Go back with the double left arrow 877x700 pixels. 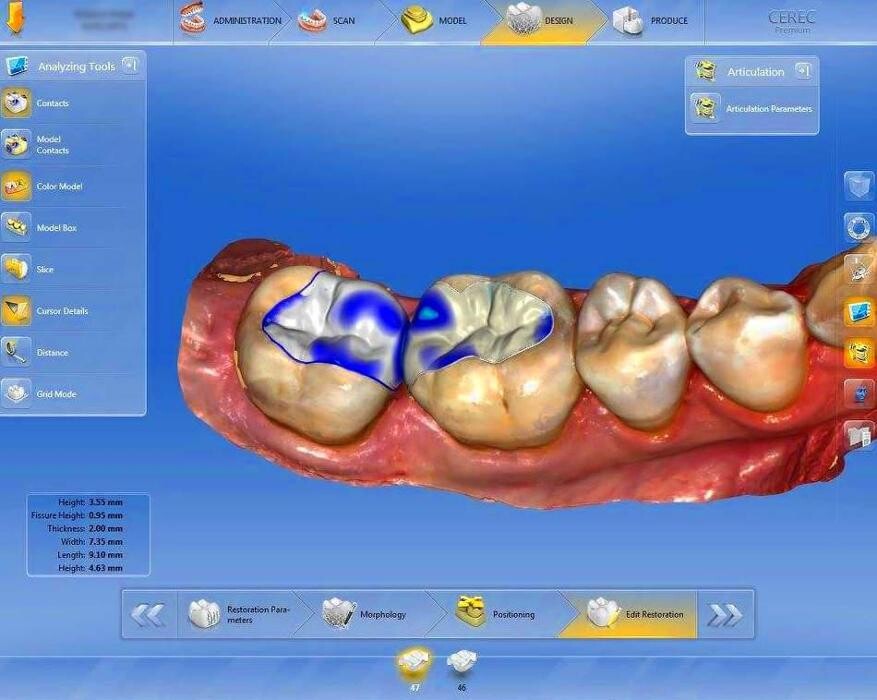148,615
